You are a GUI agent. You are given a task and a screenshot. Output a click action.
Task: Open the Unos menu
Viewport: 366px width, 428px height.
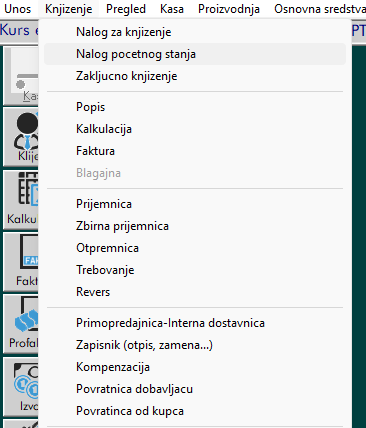click(17, 9)
